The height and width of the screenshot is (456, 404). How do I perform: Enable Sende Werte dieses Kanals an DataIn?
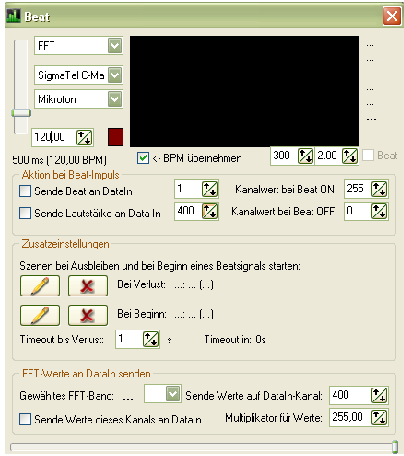(25, 419)
